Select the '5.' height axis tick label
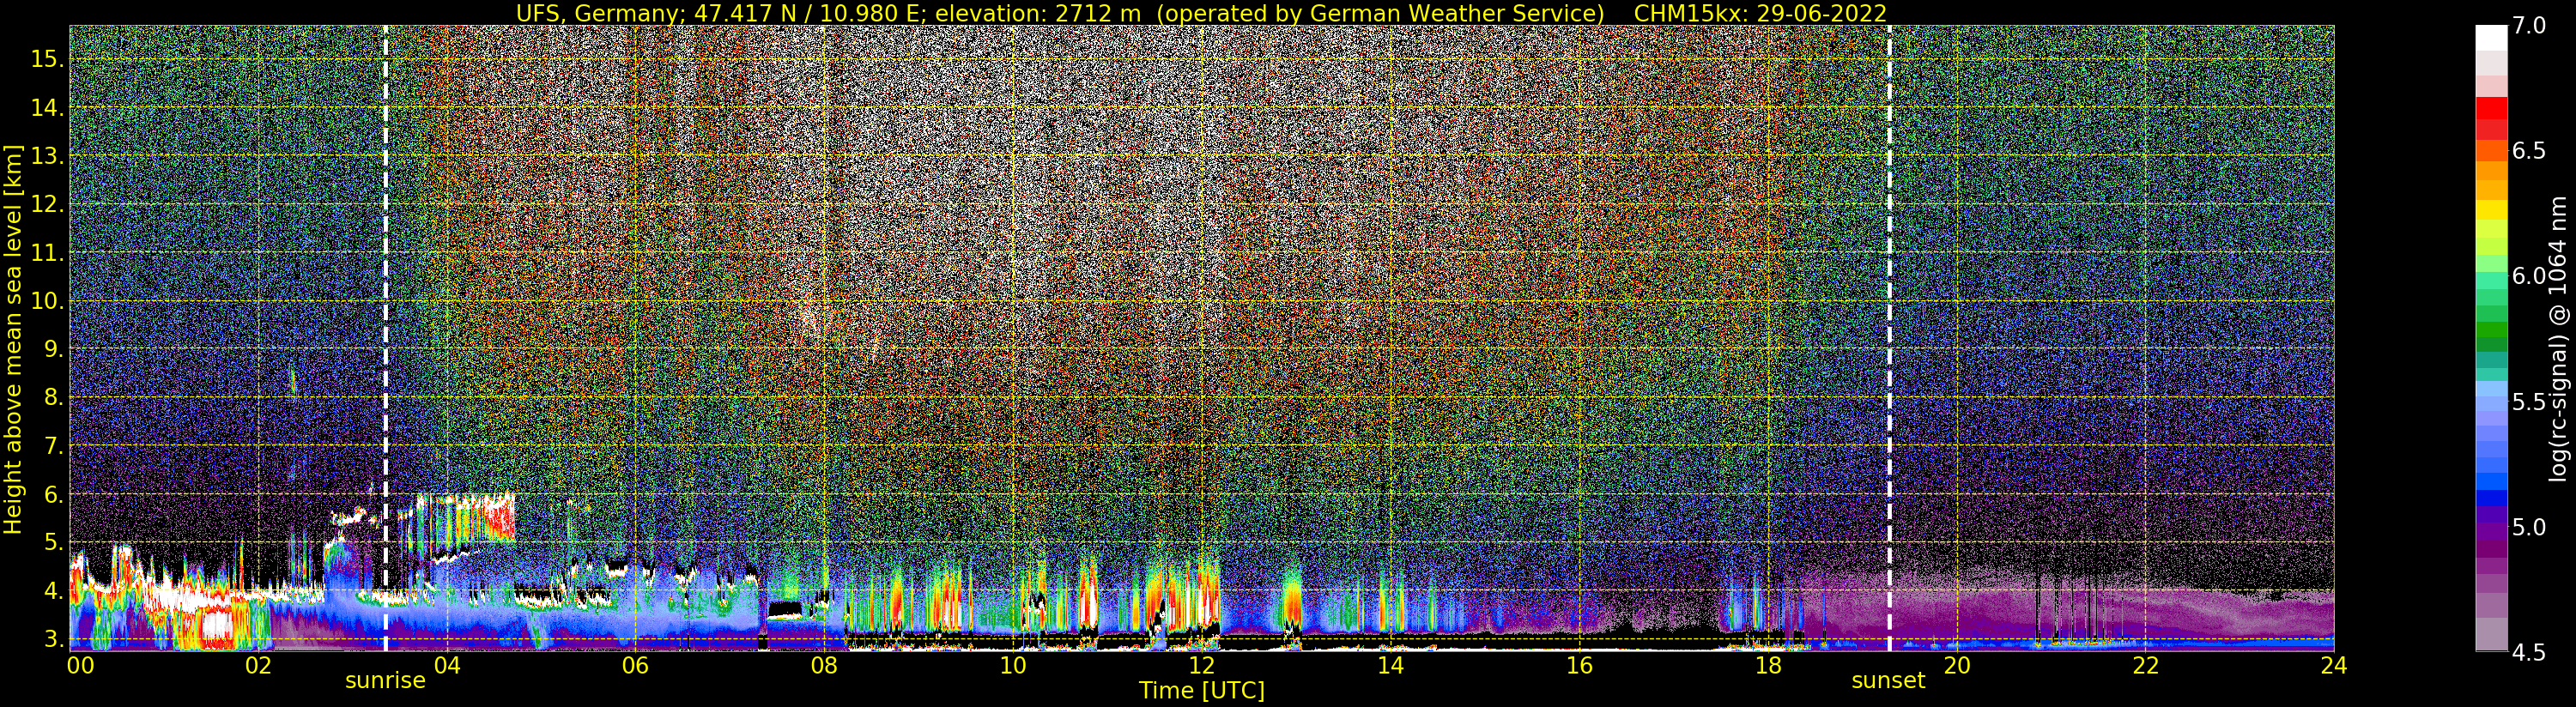Screen dimensions: 2576x707 tap(54, 542)
